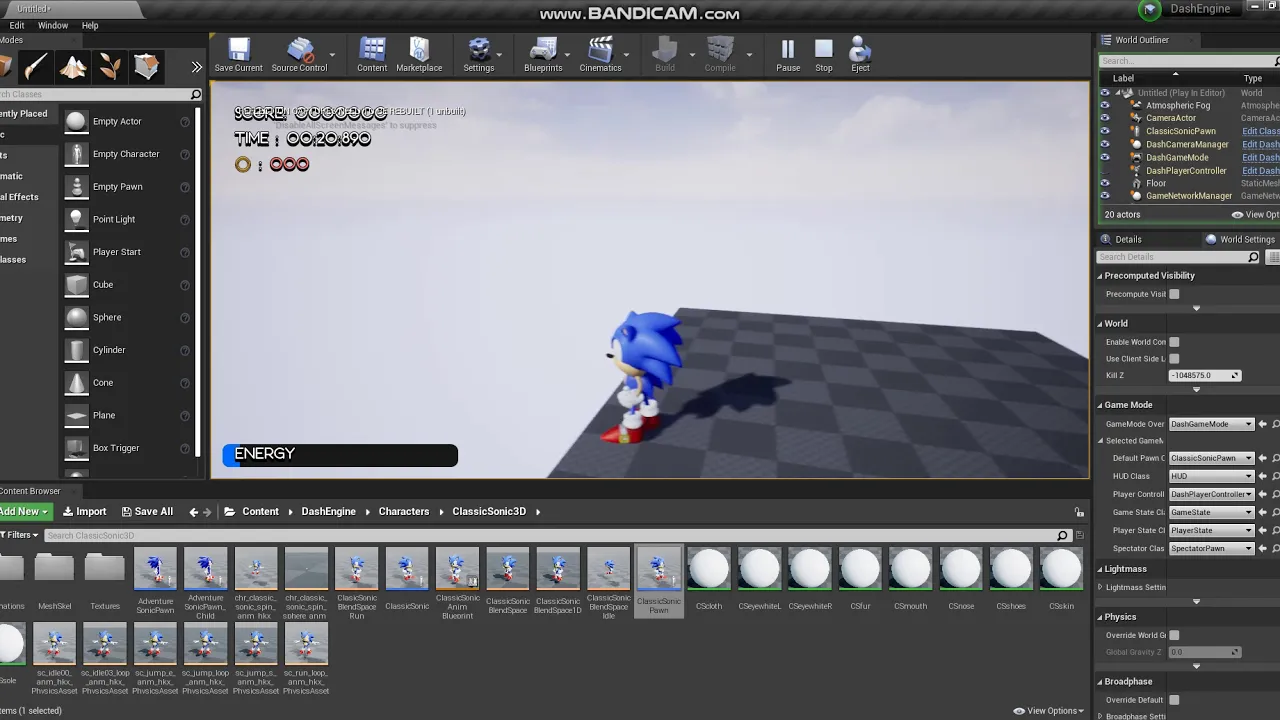This screenshot has width=1280, height=720.
Task: Open the Edit menu
Action: click(17, 25)
